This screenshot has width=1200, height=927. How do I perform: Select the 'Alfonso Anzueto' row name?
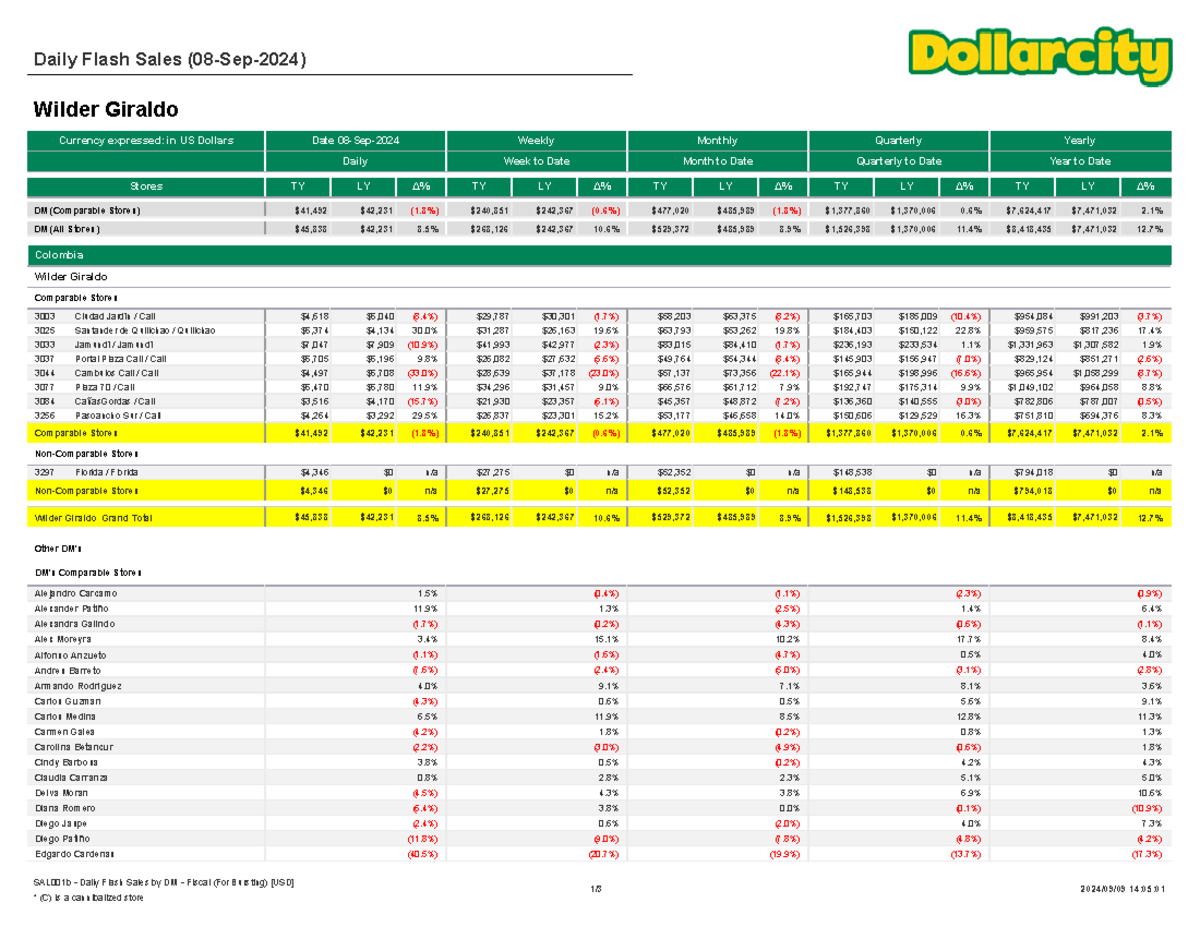71,654
